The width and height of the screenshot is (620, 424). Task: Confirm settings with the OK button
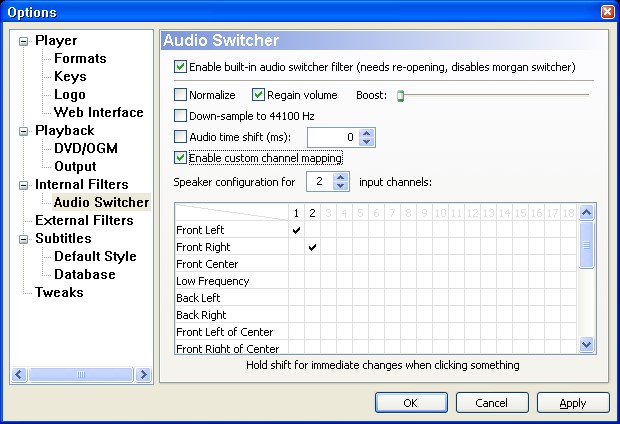tap(411, 403)
